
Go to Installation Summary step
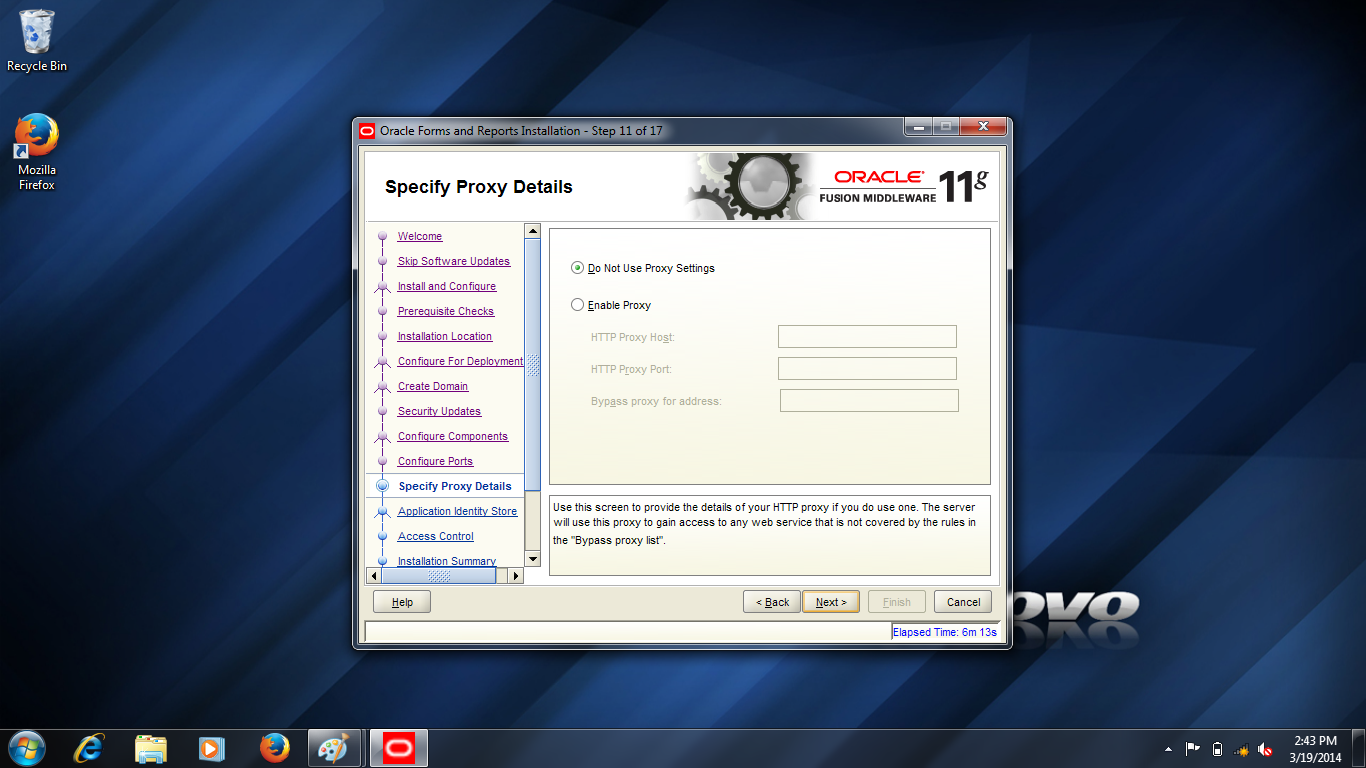(x=447, y=561)
